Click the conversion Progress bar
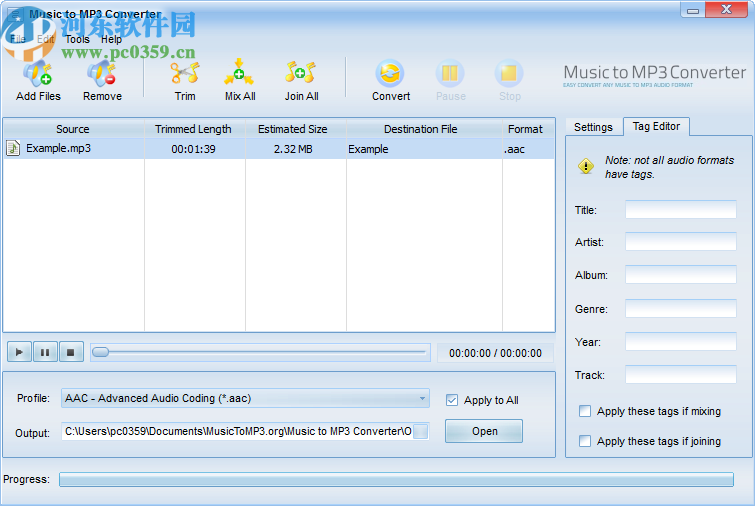The height and width of the screenshot is (506, 755). coord(396,480)
